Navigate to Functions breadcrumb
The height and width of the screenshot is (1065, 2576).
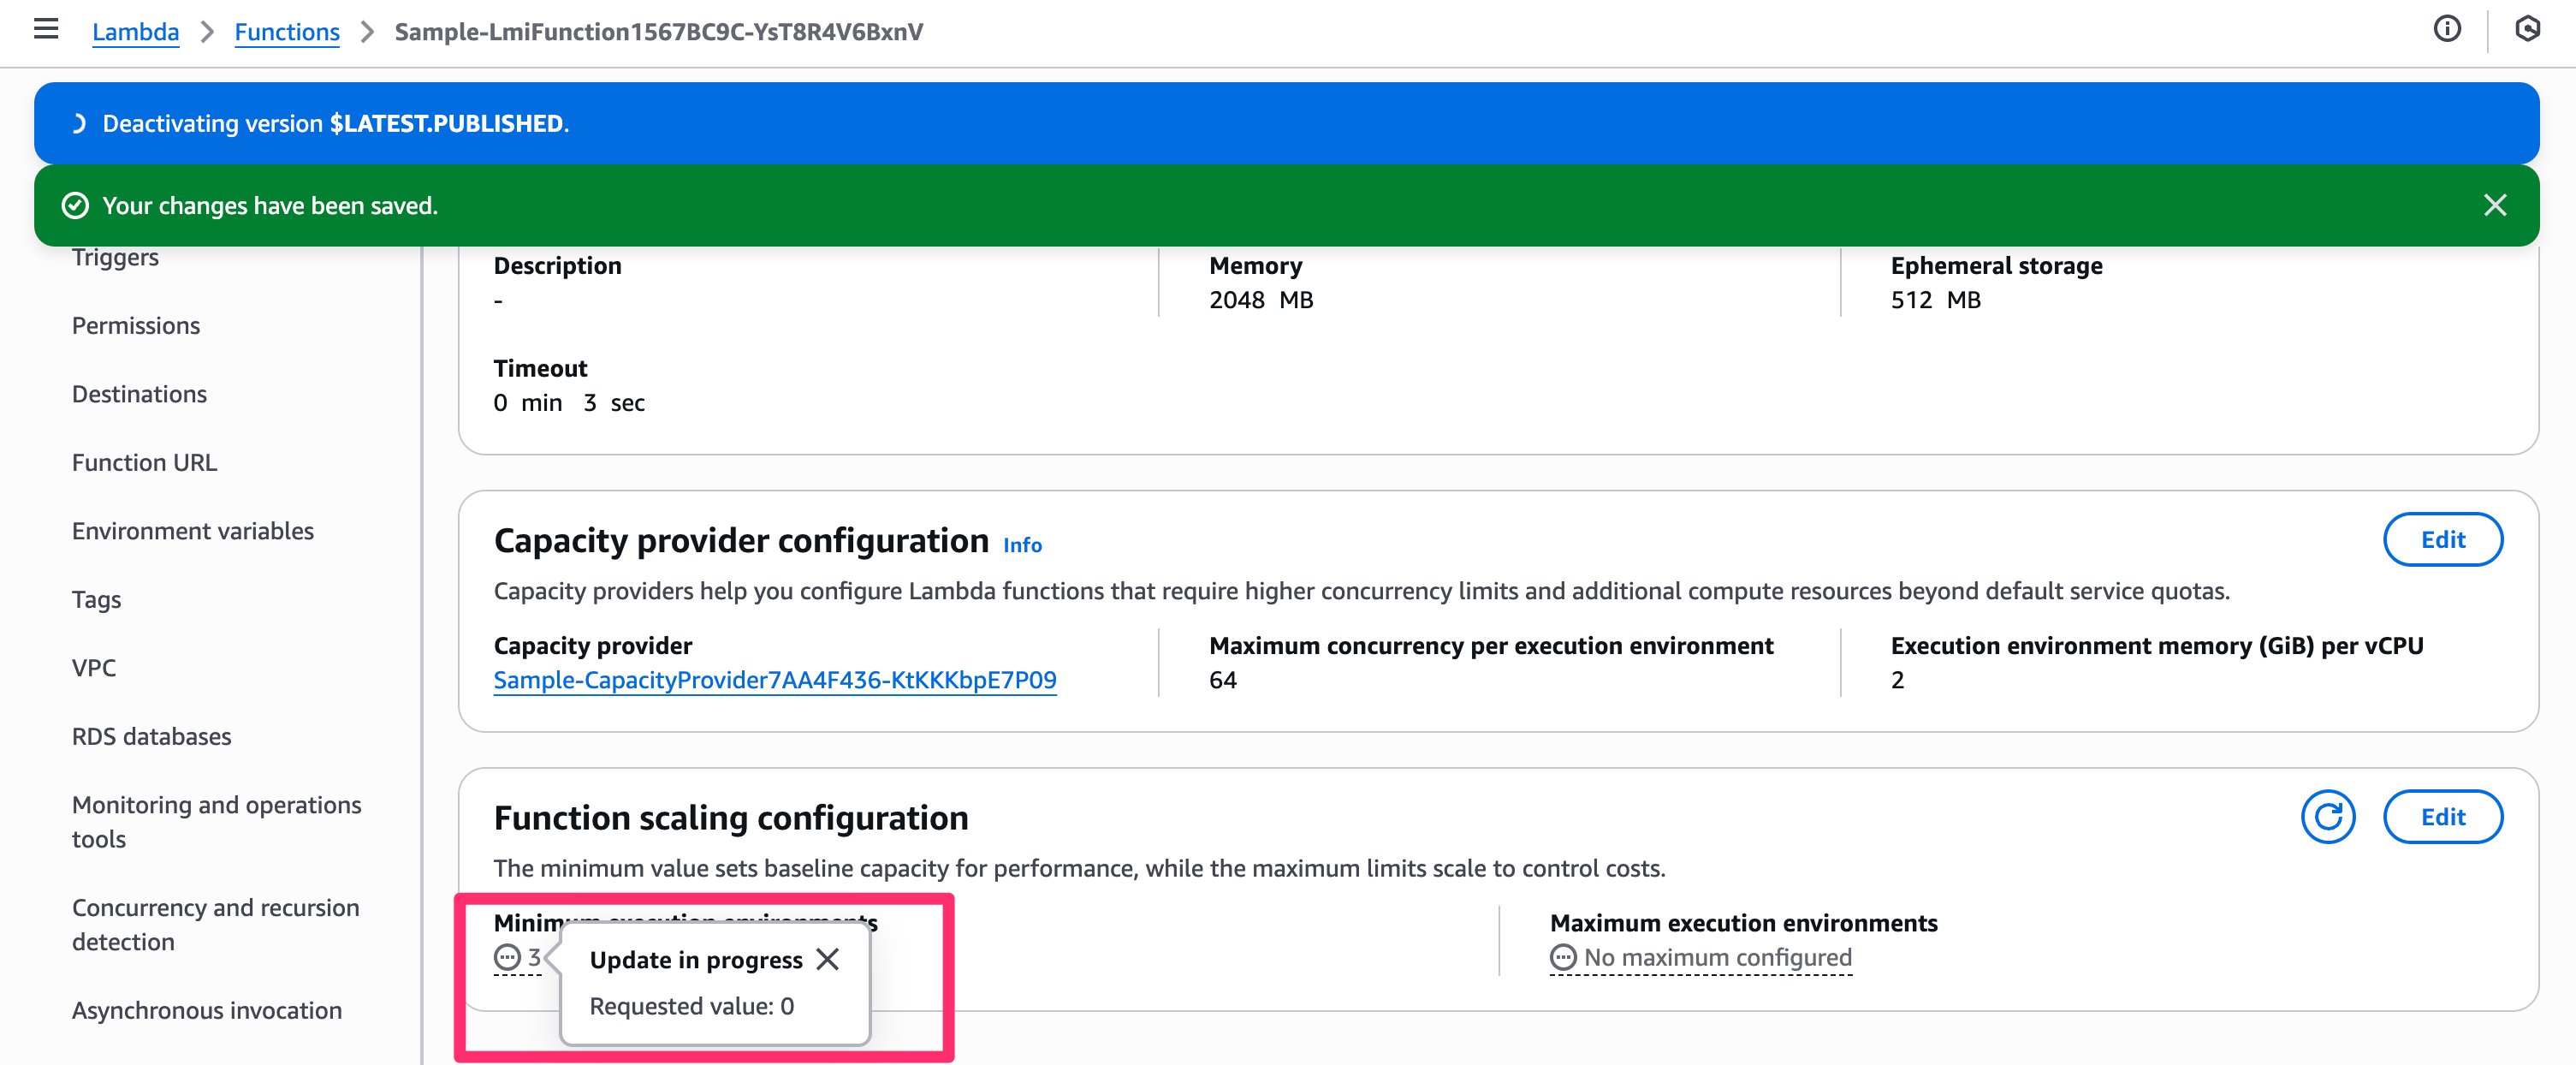click(x=287, y=32)
